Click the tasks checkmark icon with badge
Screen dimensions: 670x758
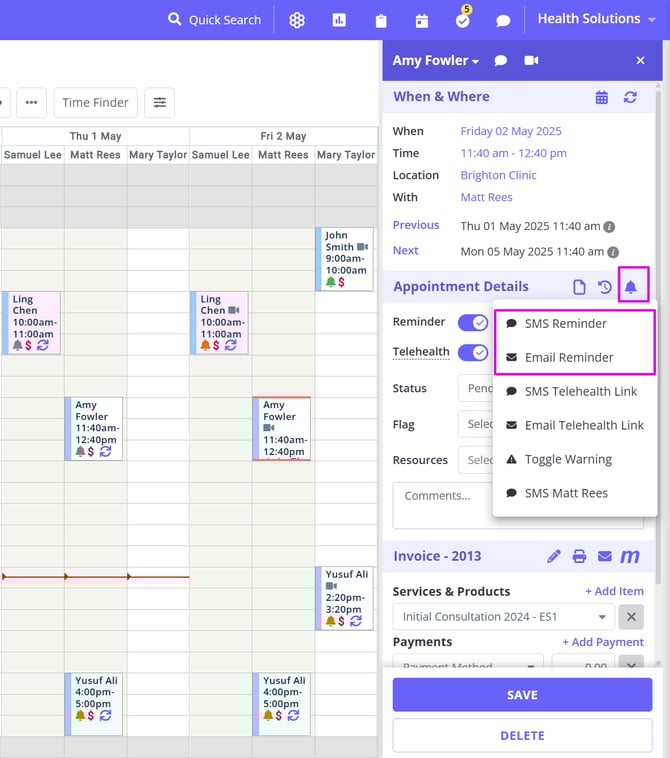point(462,20)
